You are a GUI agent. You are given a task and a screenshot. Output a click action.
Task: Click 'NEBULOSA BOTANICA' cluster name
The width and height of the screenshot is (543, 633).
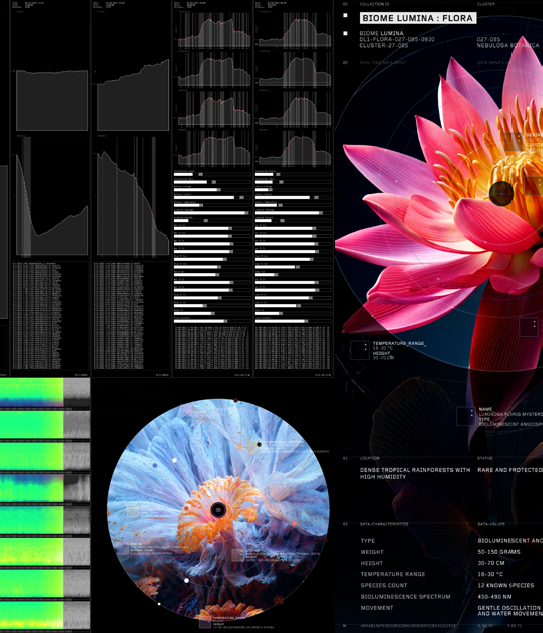point(508,45)
